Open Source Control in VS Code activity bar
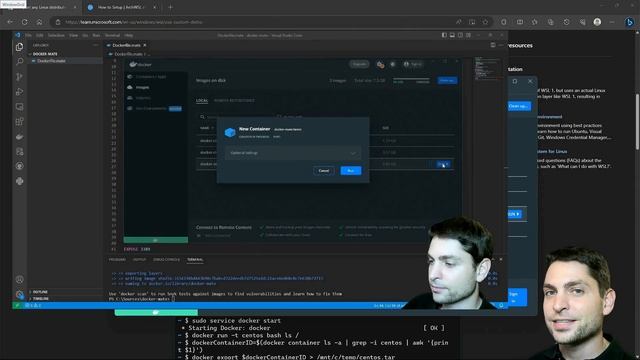The width and height of the screenshot is (640, 360). [19, 77]
